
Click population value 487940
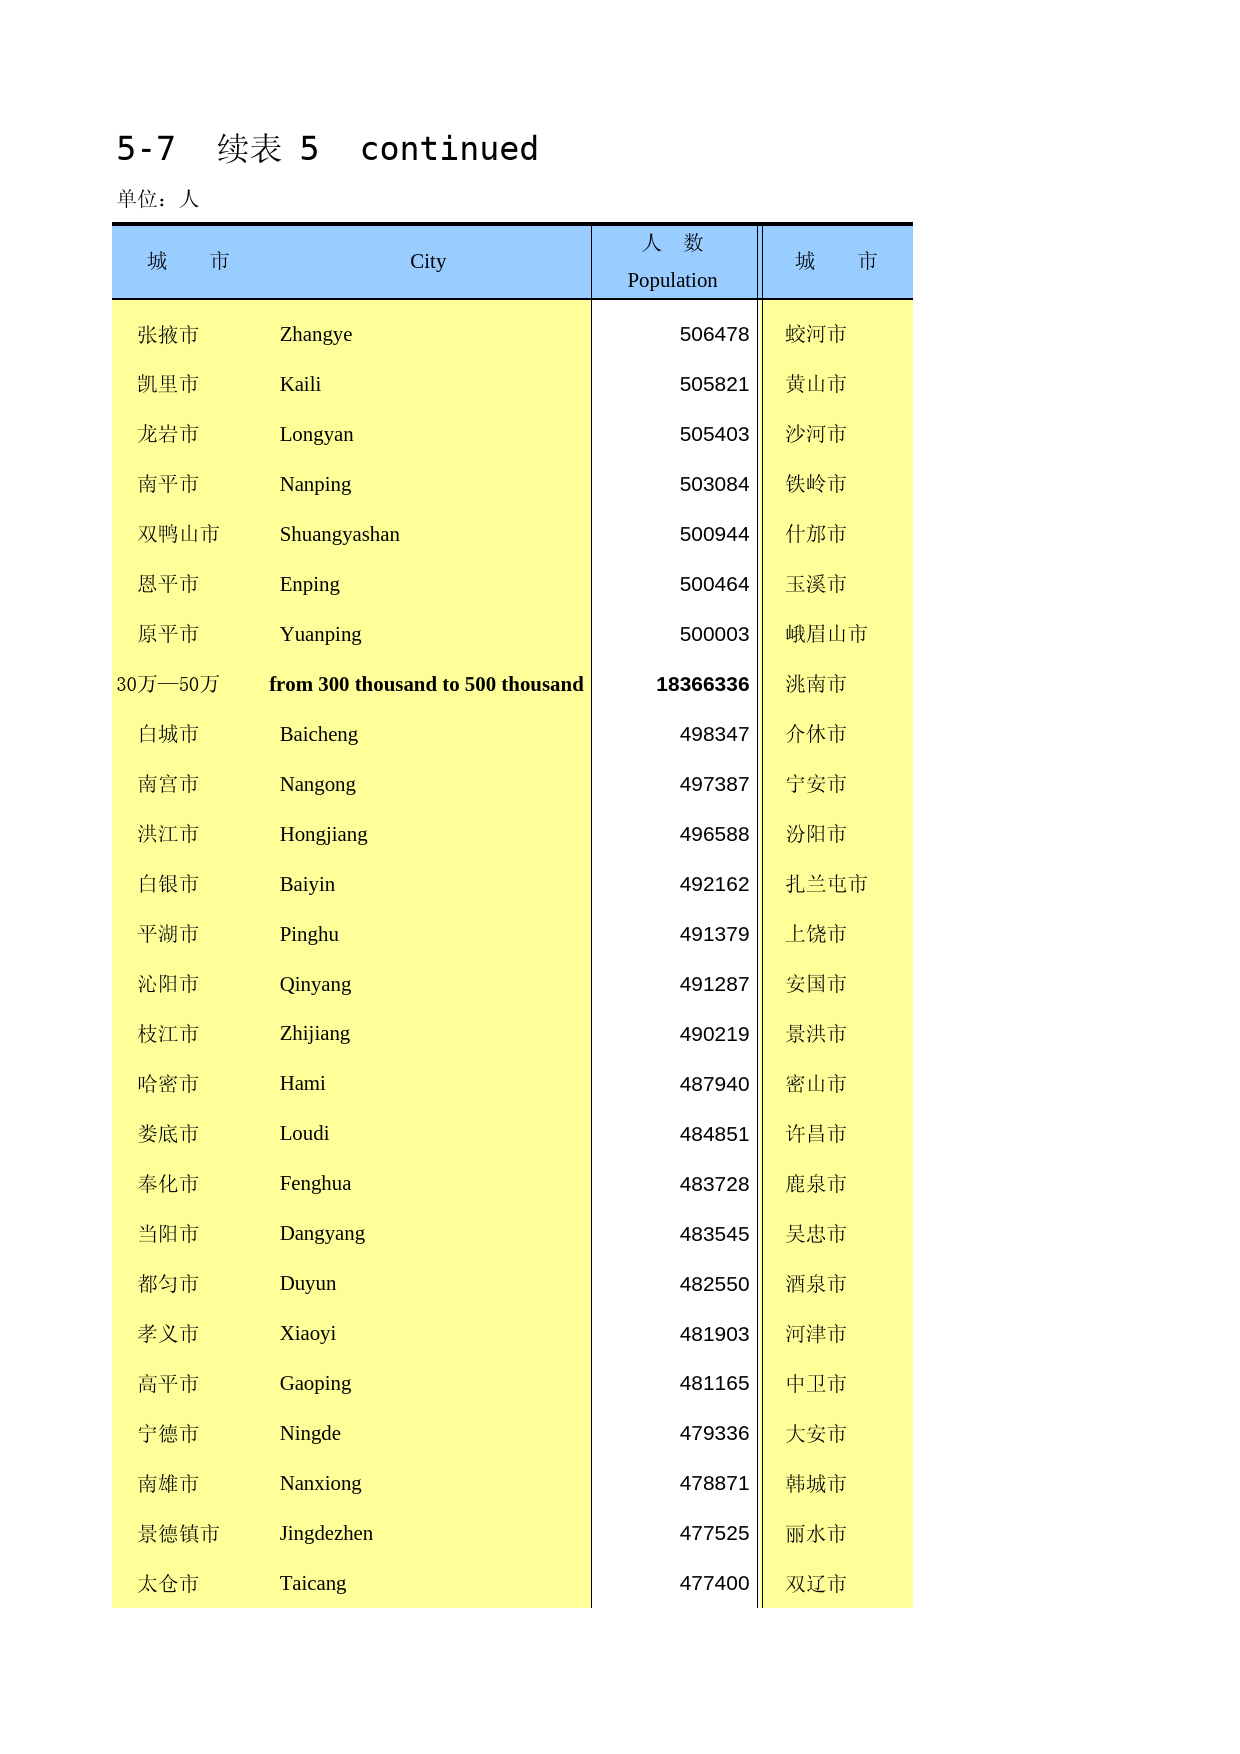[x=714, y=1084]
